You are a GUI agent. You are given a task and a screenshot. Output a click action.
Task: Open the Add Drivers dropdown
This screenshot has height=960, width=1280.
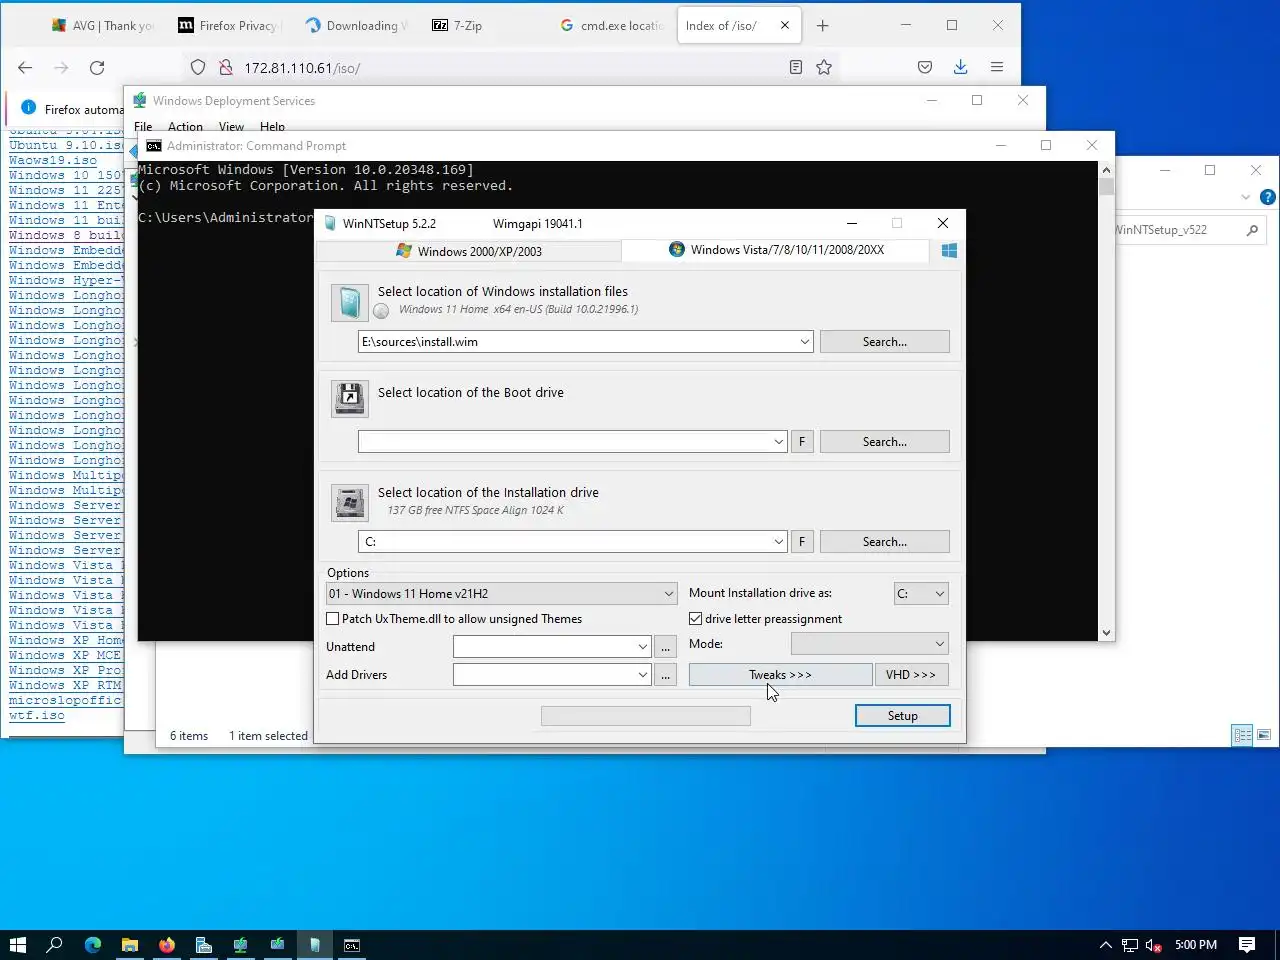[643, 675]
